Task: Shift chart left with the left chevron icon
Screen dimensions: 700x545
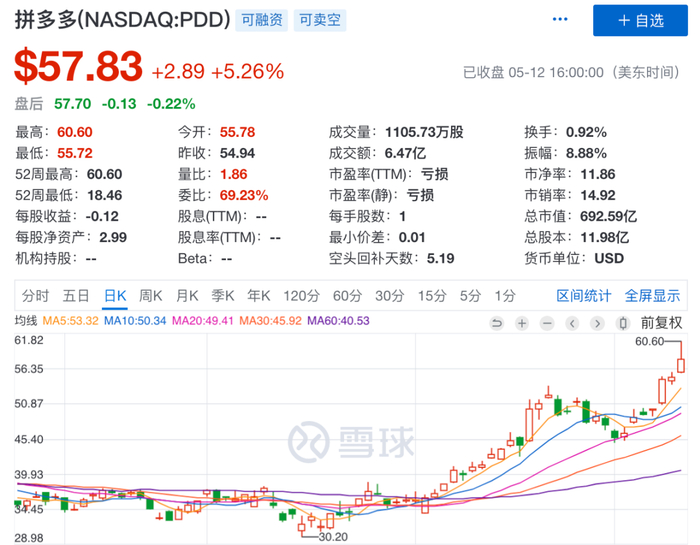Action: [x=572, y=323]
